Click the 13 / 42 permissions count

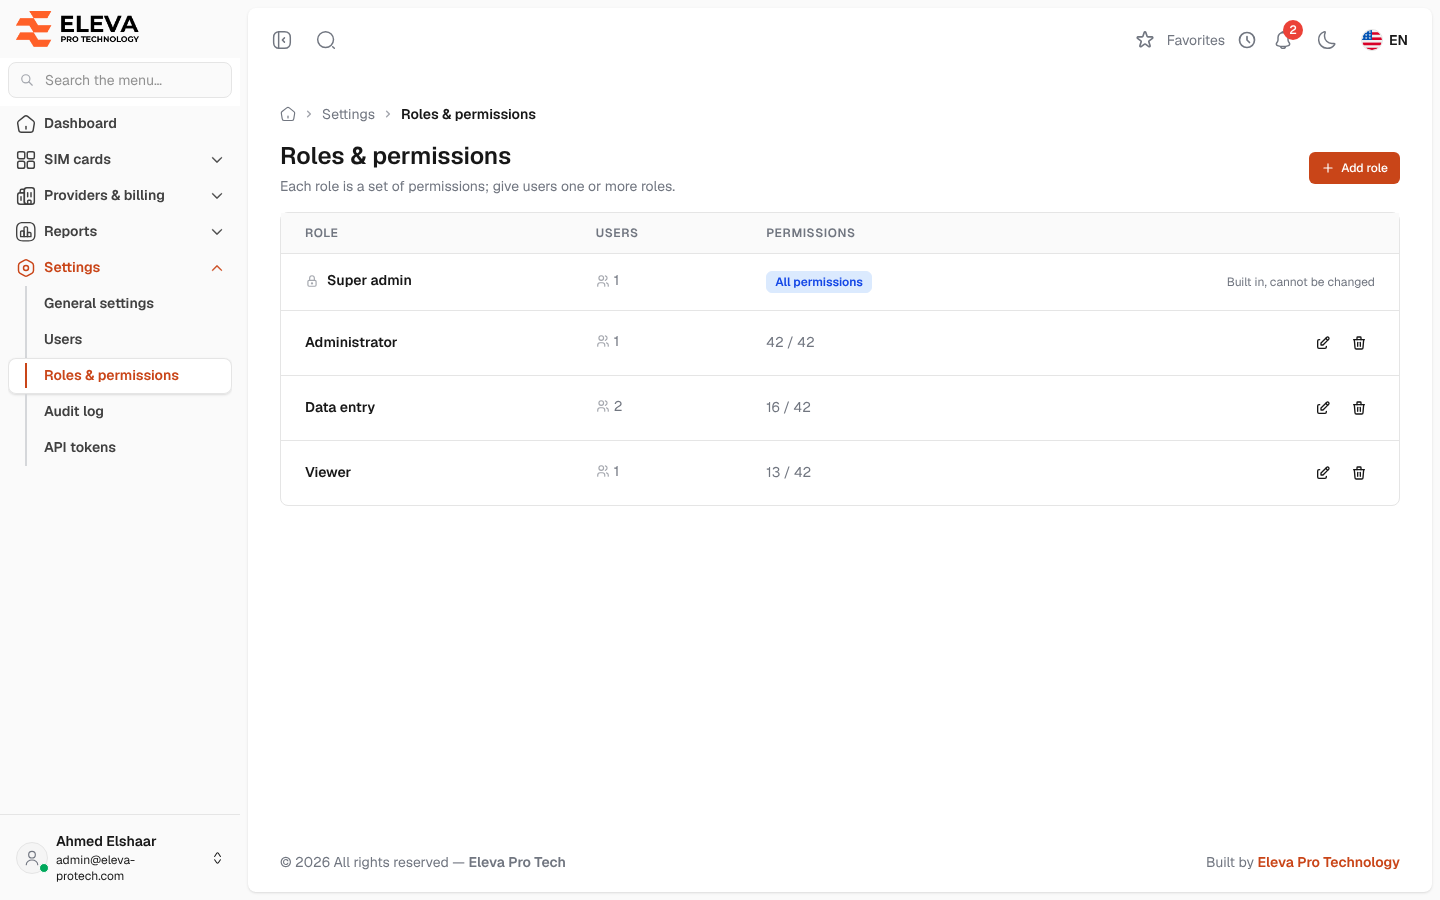pos(788,472)
